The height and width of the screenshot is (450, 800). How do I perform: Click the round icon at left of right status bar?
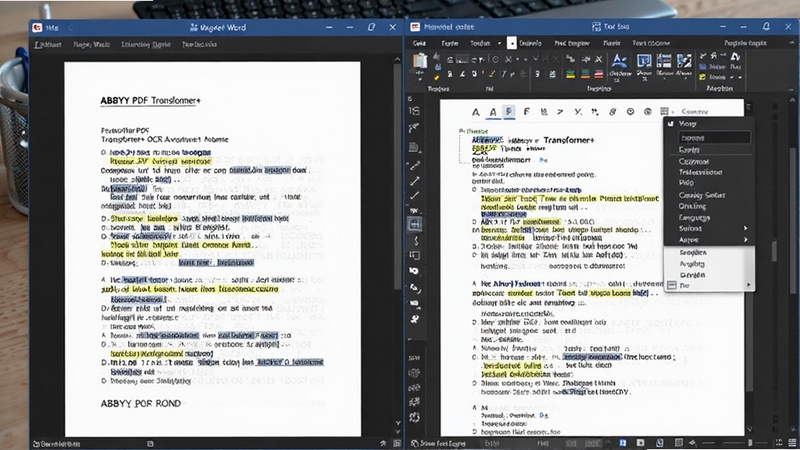pos(415,444)
